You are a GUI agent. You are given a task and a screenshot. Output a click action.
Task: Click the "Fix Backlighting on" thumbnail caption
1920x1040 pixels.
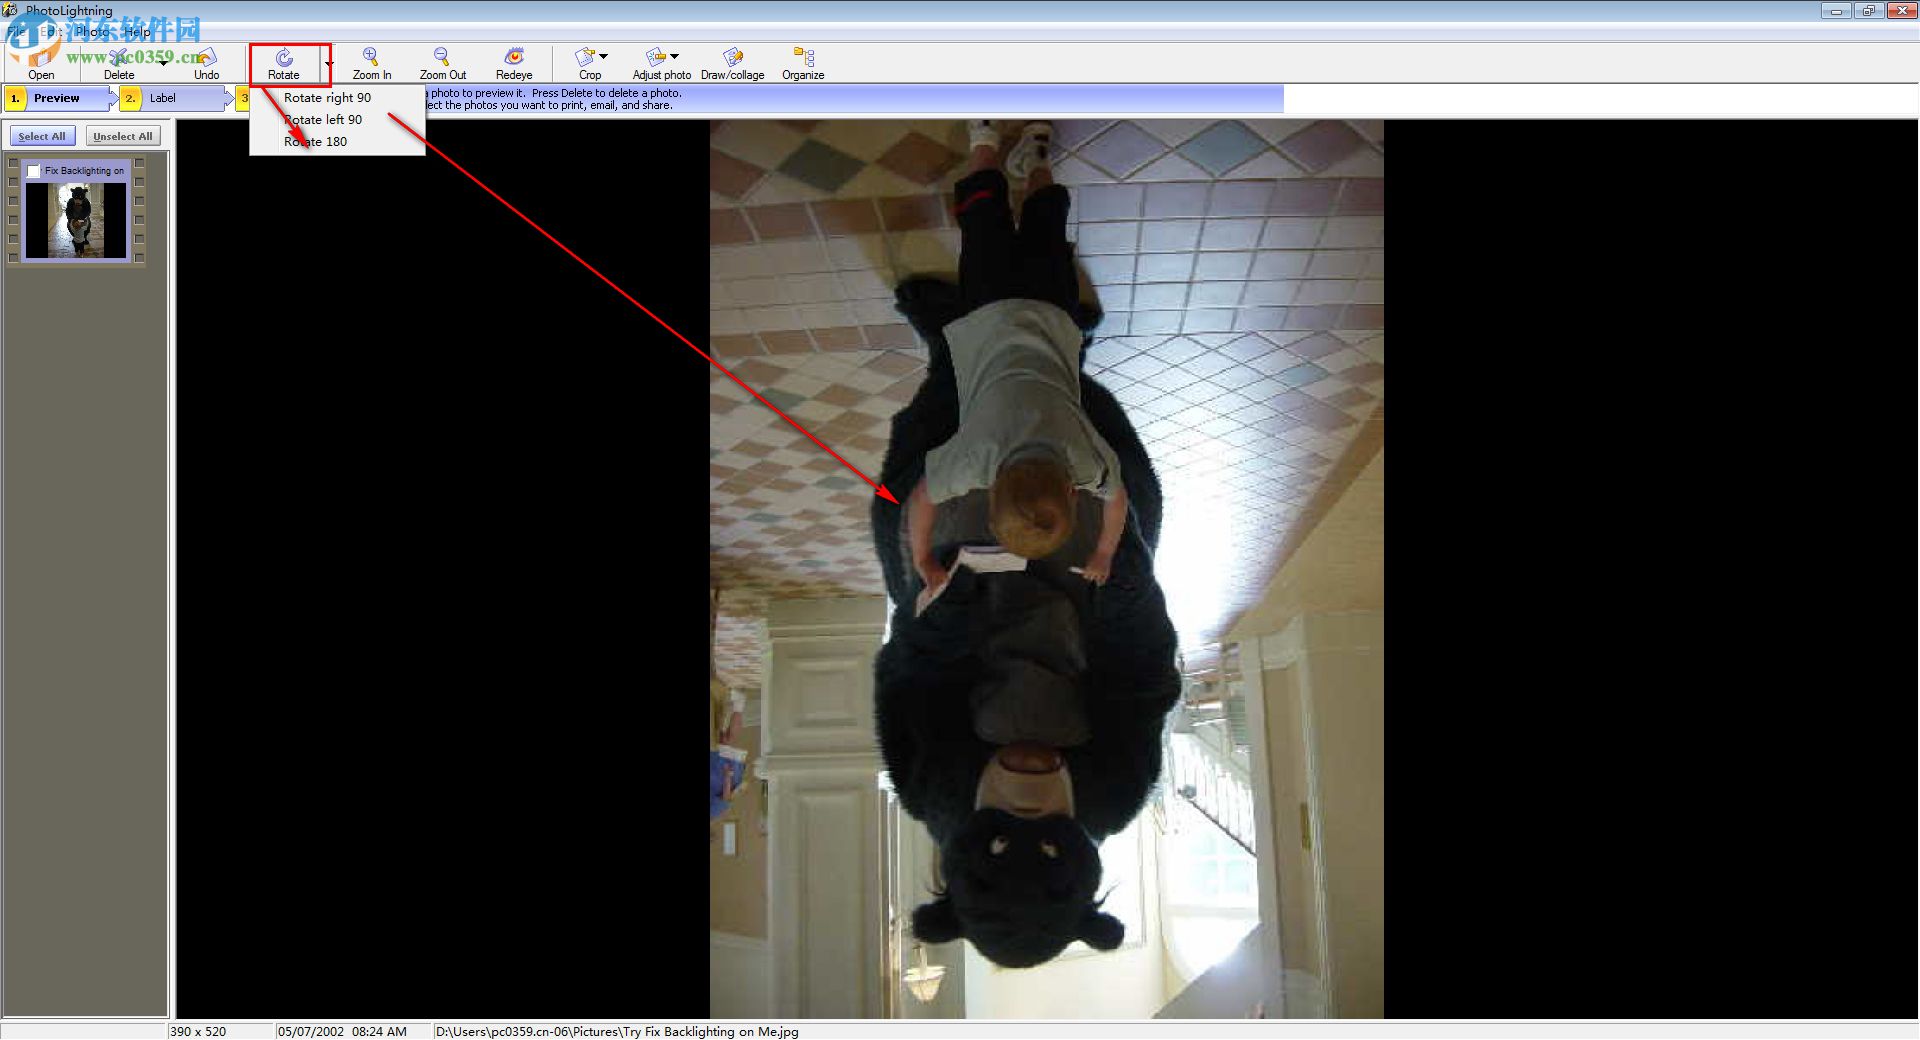click(x=85, y=171)
